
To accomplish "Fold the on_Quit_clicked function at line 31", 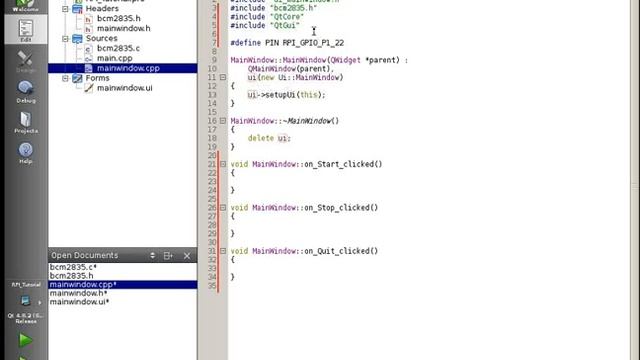I will pyautogui.click(x=223, y=251).
